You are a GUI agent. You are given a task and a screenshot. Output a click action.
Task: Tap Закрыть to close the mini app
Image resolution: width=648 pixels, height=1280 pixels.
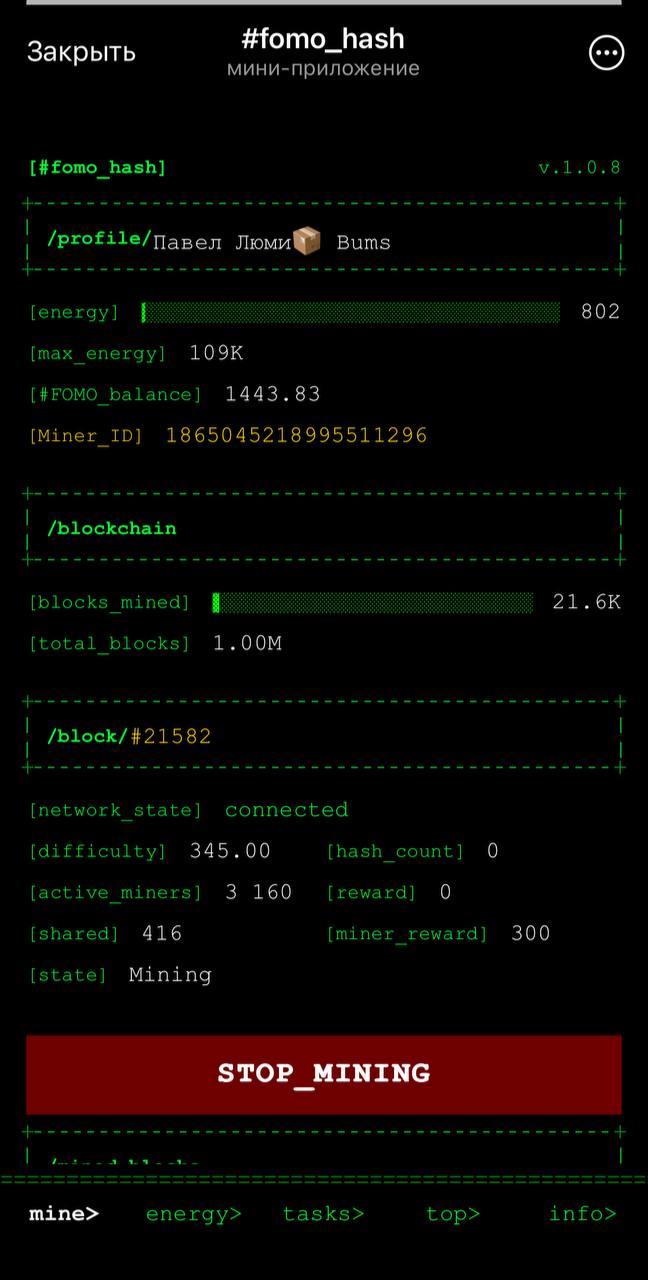coord(81,52)
